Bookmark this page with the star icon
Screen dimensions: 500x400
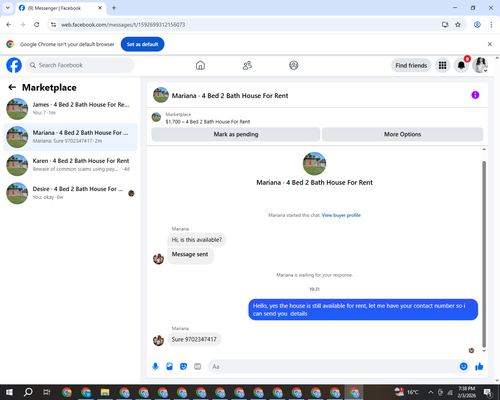(x=458, y=25)
